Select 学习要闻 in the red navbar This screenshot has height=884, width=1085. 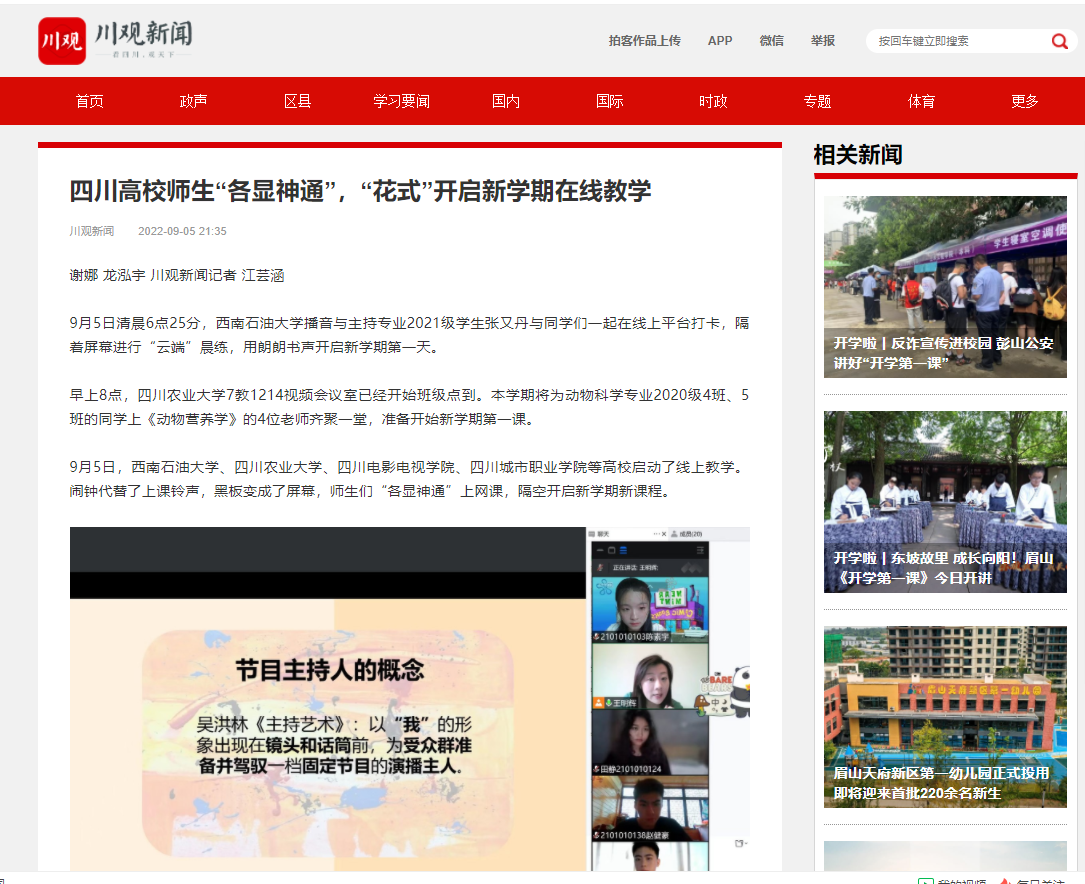pos(401,101)
